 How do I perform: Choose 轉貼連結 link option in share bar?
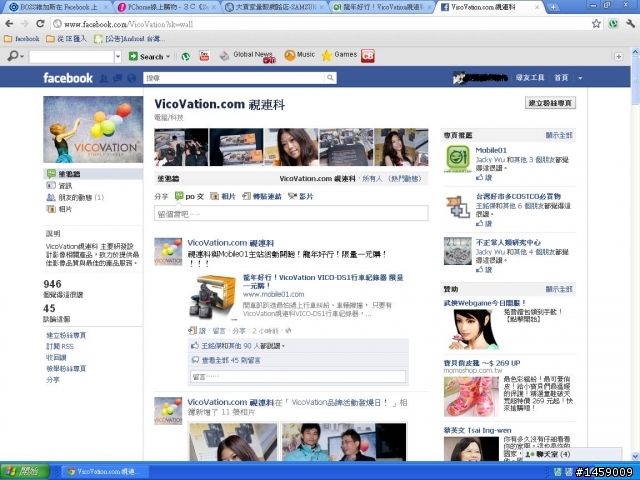262,196
